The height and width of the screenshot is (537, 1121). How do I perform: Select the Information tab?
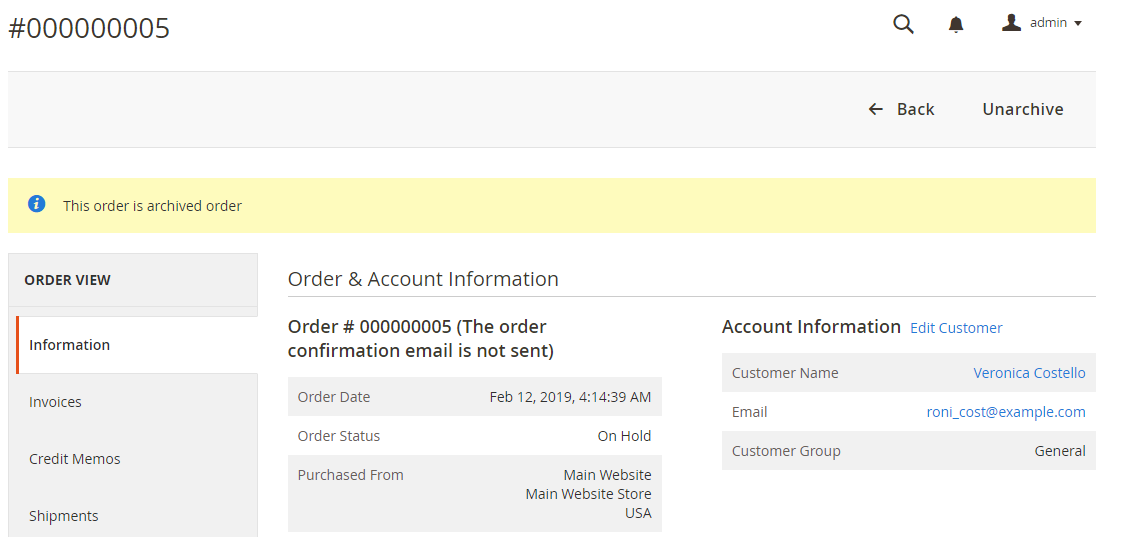pyautogui.click(x=70, y=345)
